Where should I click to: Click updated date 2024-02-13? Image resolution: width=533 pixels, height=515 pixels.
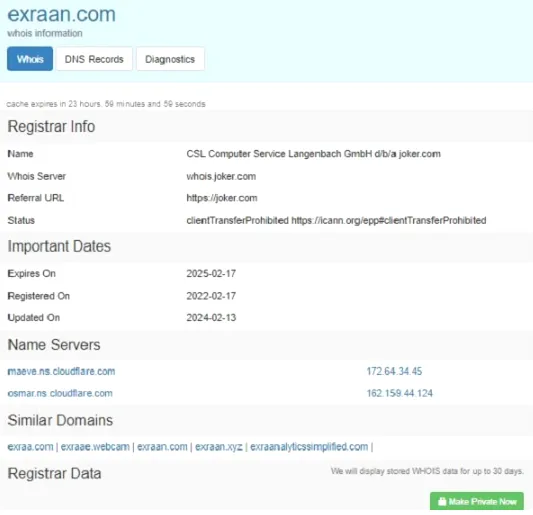[x=211, y=317]
